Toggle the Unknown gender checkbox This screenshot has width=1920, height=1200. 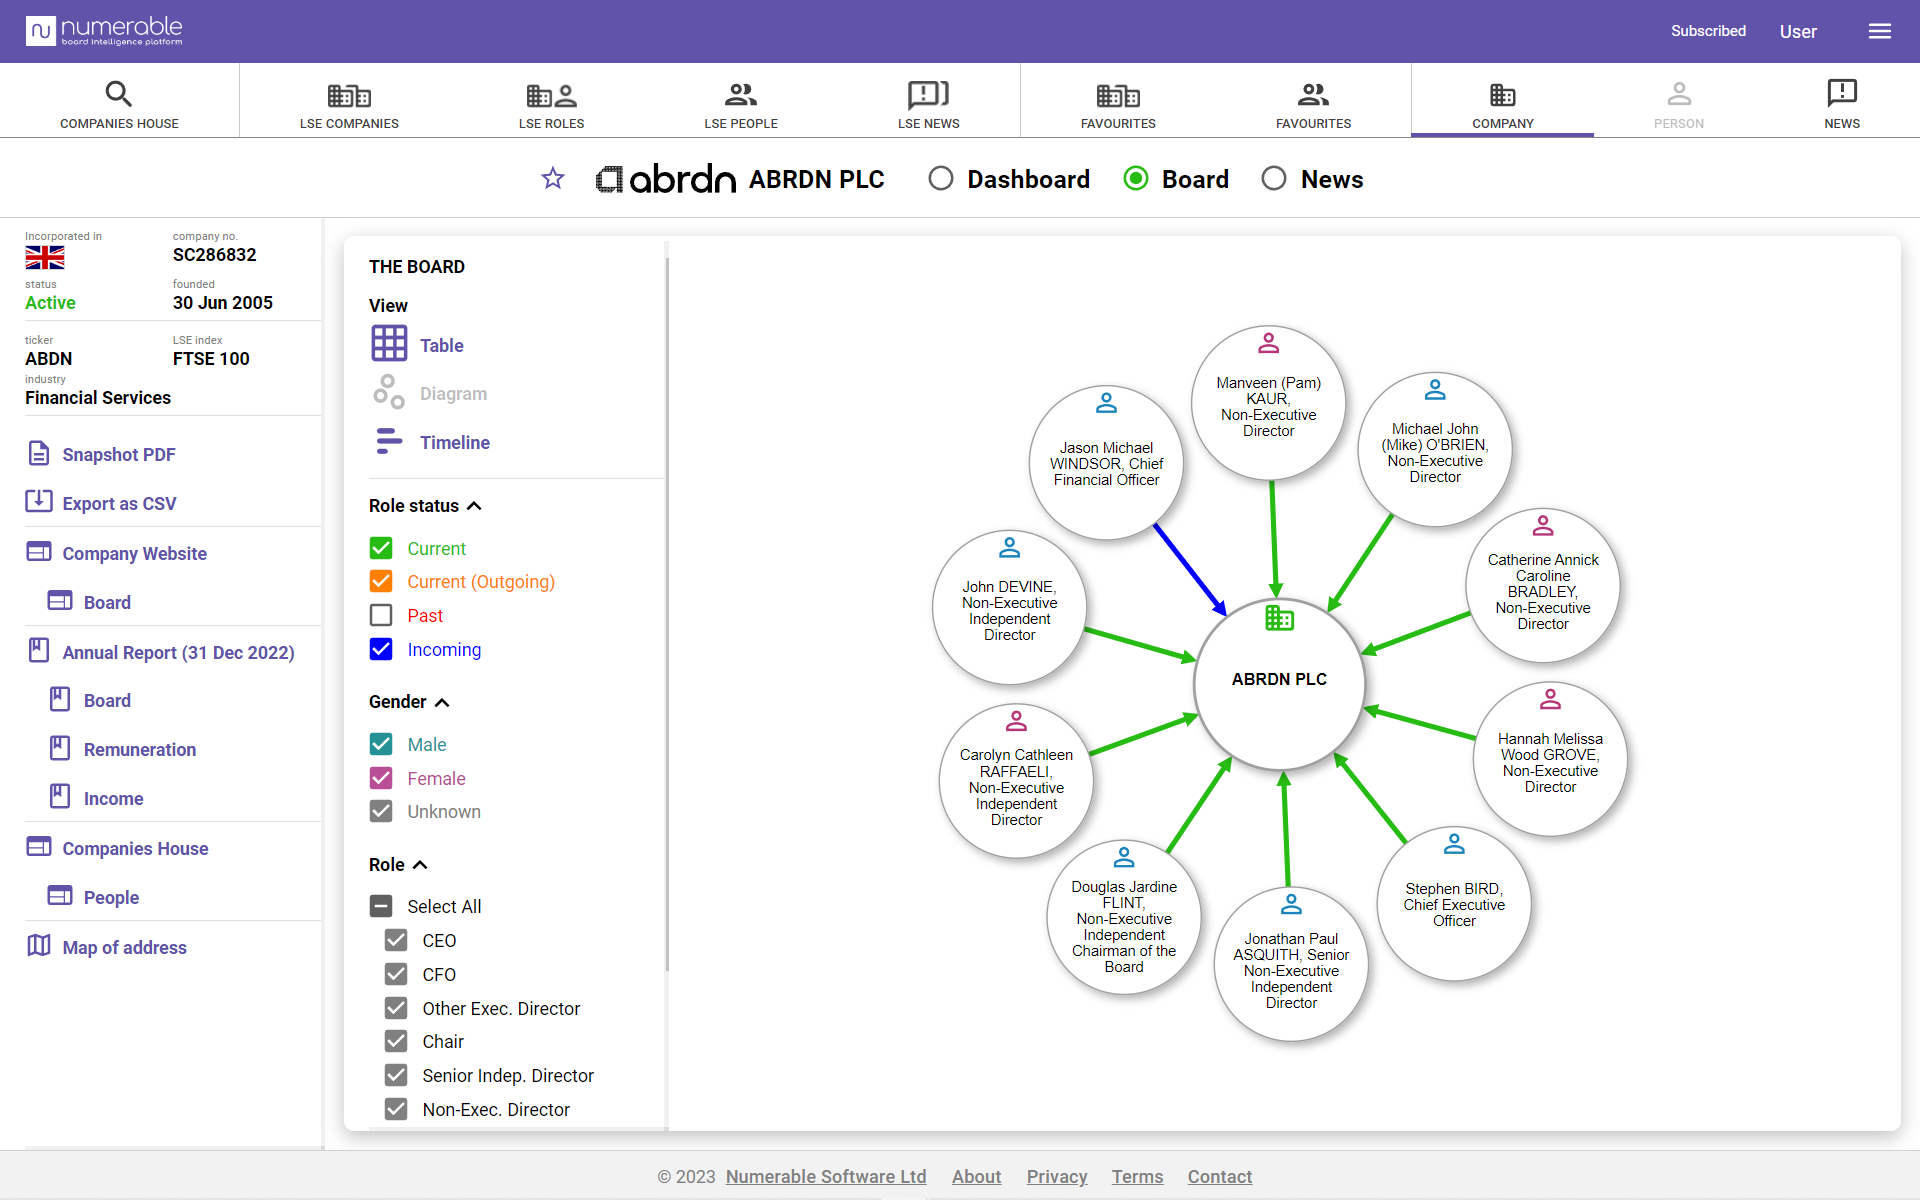[381, 811]
